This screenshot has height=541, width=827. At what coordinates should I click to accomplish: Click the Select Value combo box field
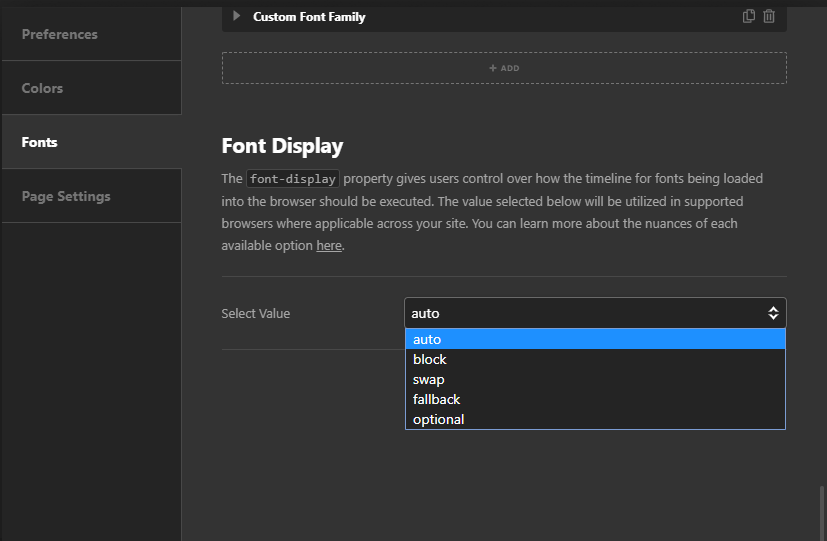(x=585, y=313)
